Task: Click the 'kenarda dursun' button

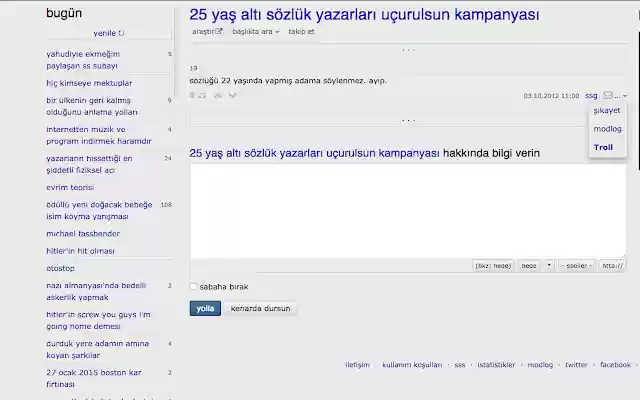Action: [x=260, y=308]
